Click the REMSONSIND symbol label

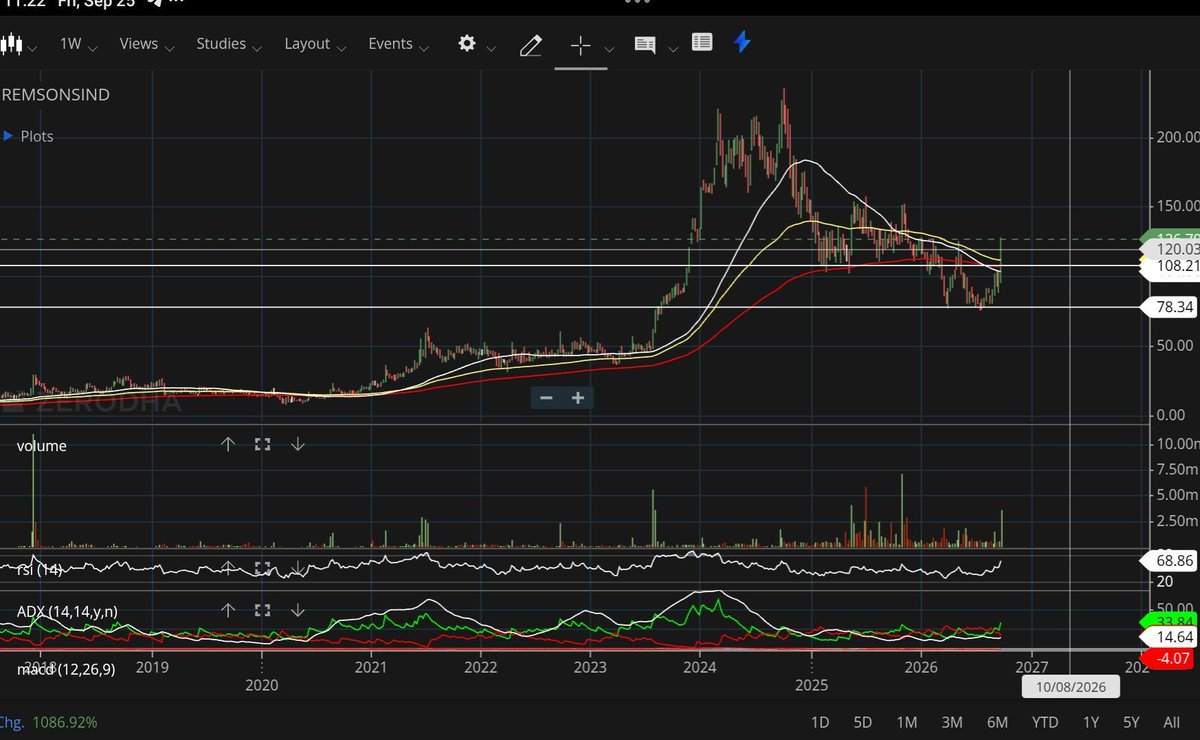55,95
